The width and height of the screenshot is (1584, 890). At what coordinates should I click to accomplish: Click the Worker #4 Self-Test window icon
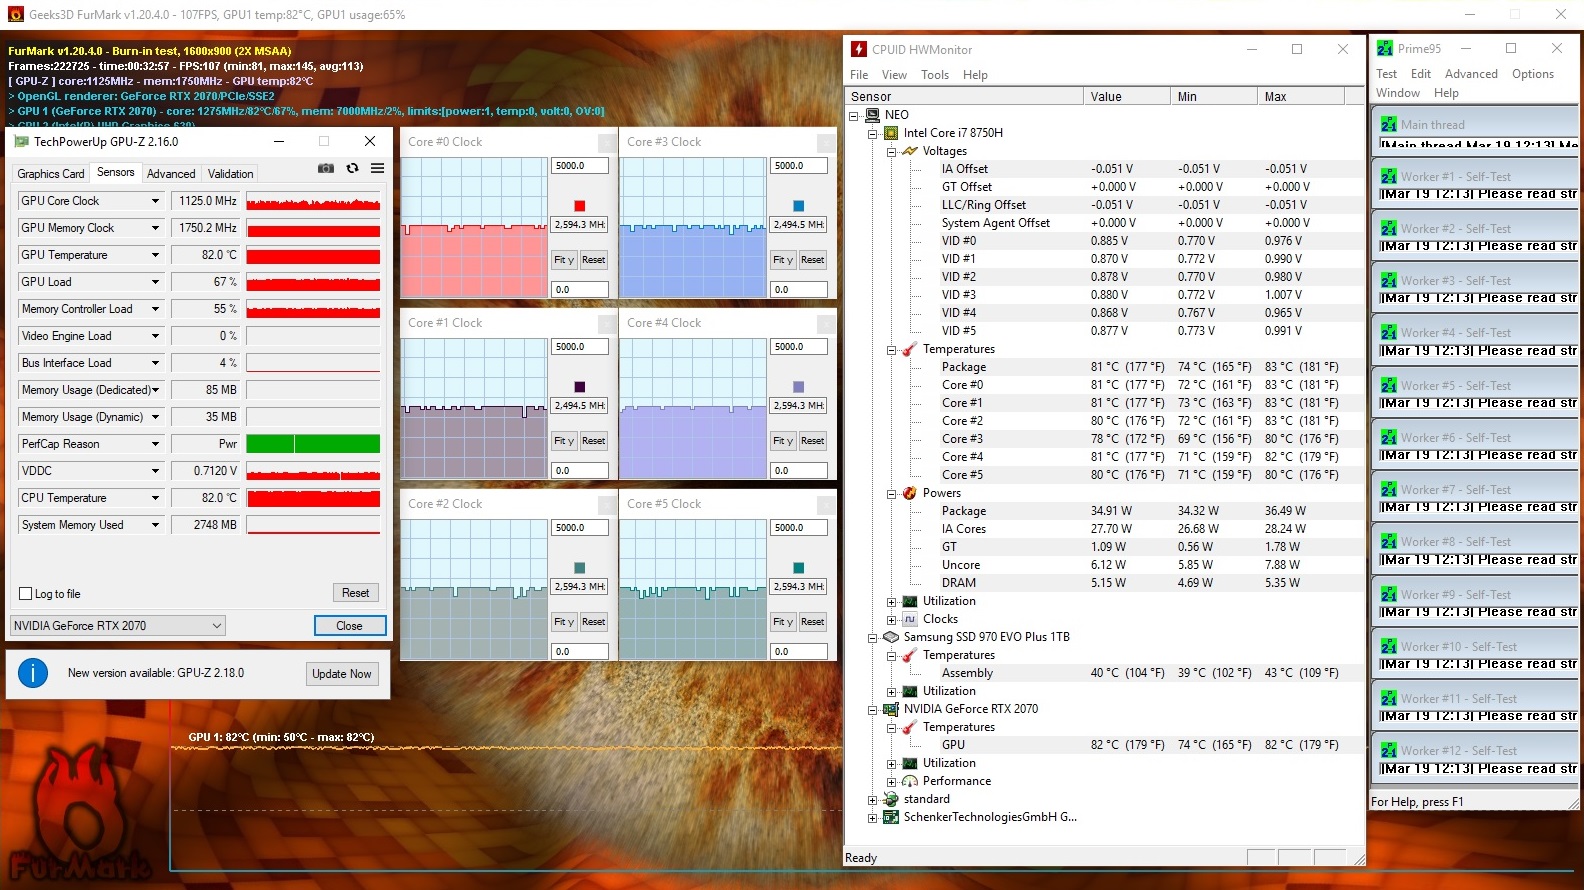click(1389, 332)
